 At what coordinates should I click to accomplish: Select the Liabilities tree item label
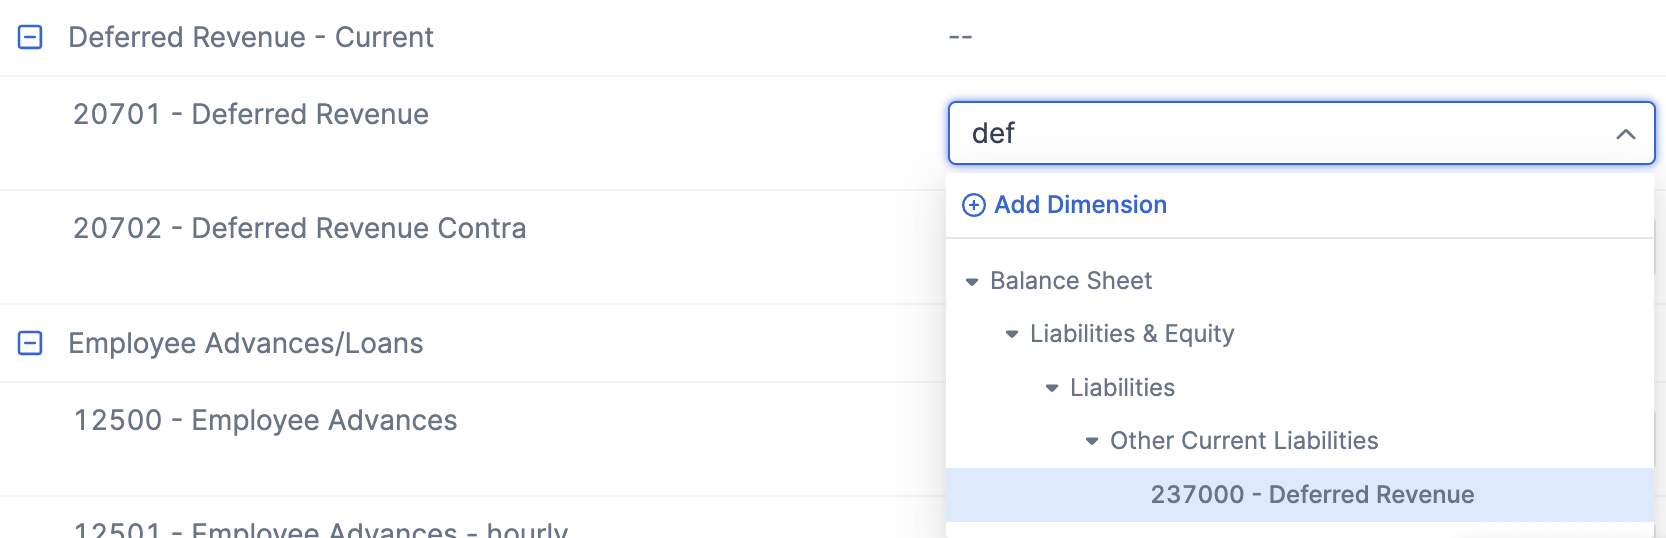pos(1122,388)
